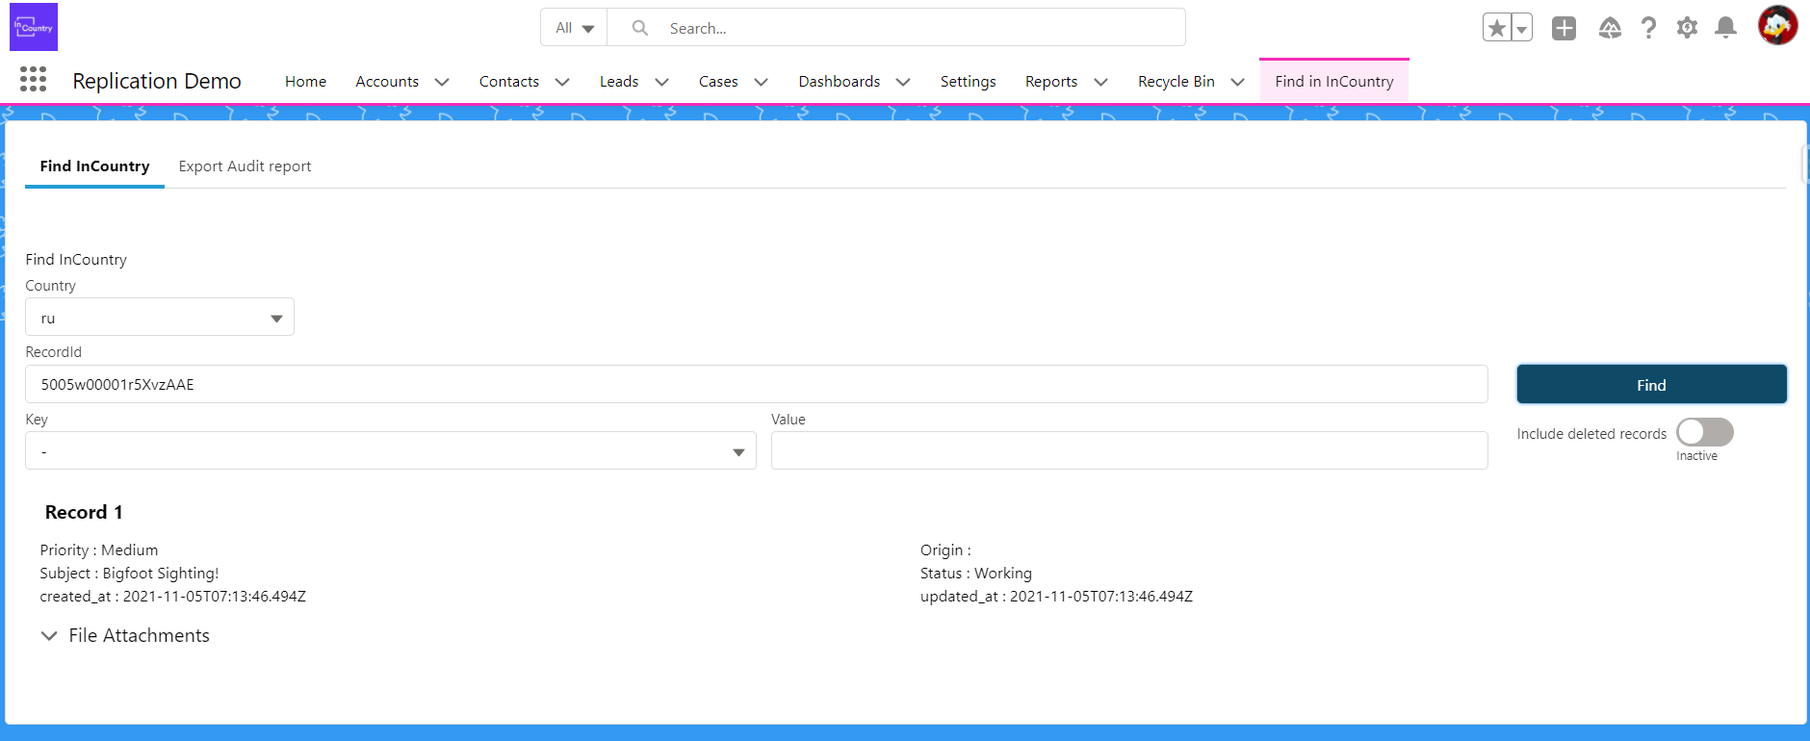Open the search scope All dropdown

(574, 28)
